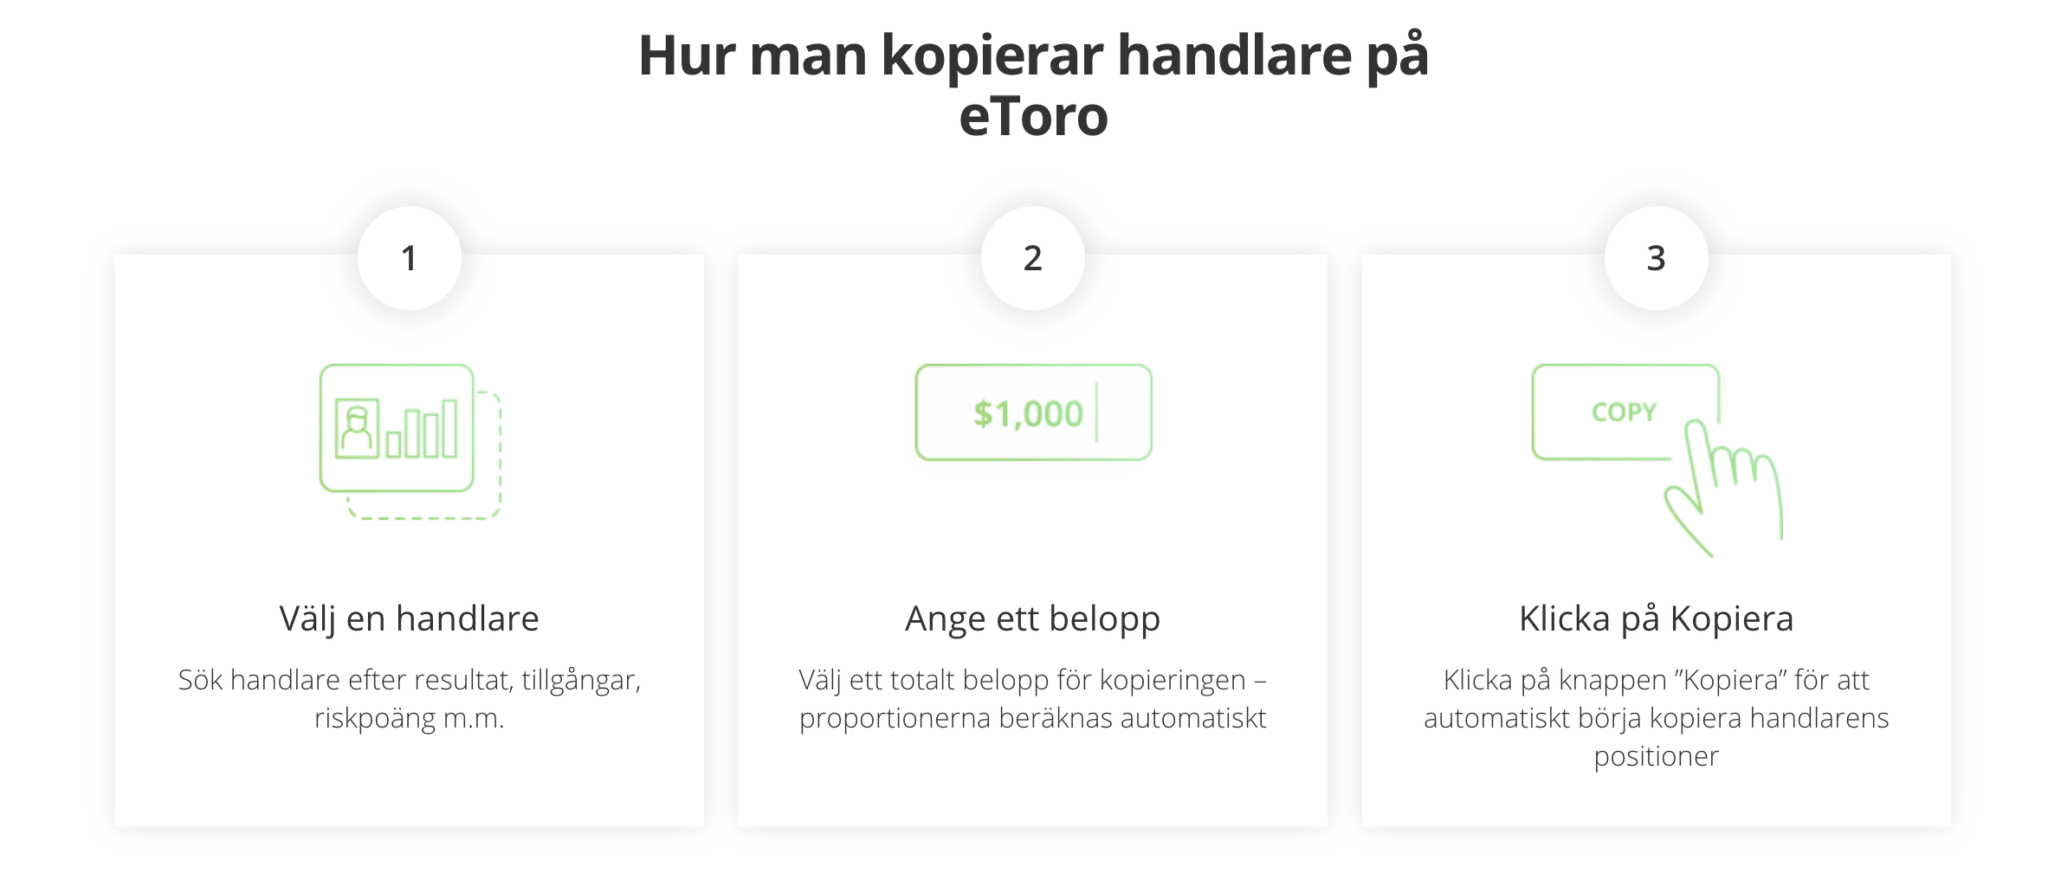Image resolution: width=2048 pixels, height=880 pixels.
Task: Click the "Sök handlare efter resultat" description
Action: point(409,699)
